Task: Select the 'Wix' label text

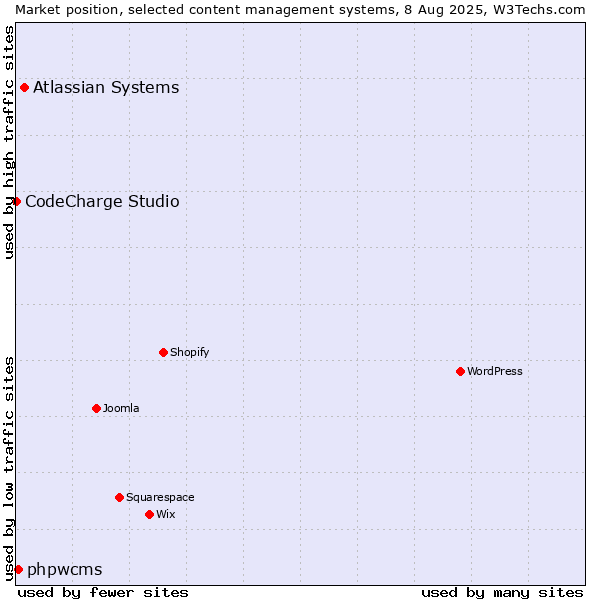Action: coord(166,515)
